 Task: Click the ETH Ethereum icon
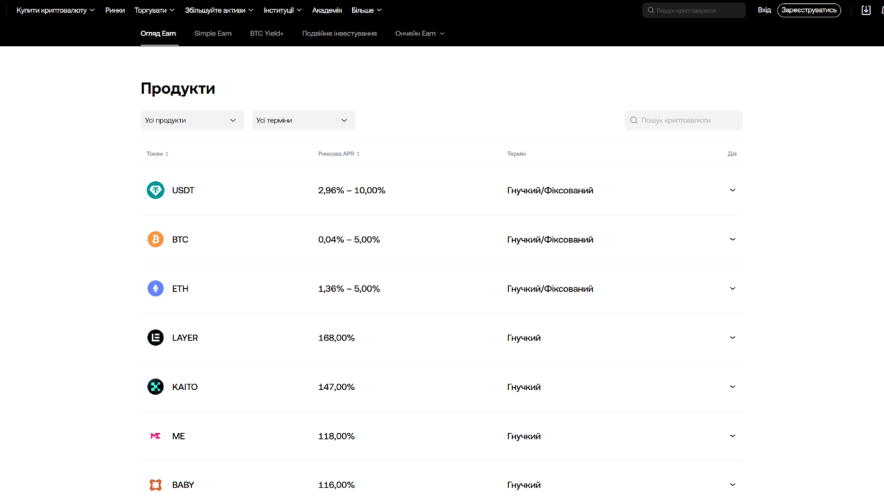[x=155, y=288]
